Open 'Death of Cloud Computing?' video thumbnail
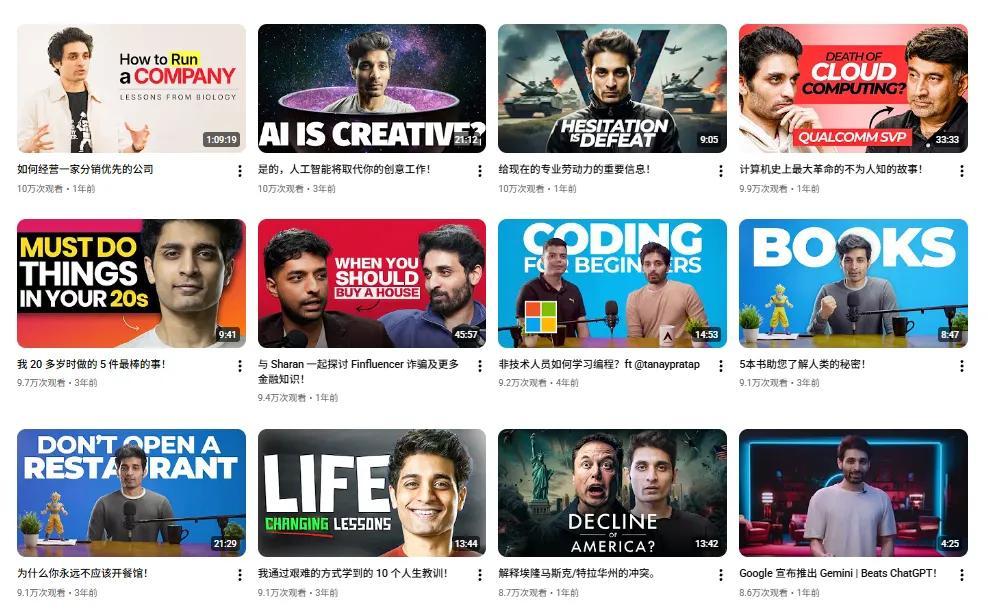The height and width of the screenshot is (610, 988). [853, 88]
